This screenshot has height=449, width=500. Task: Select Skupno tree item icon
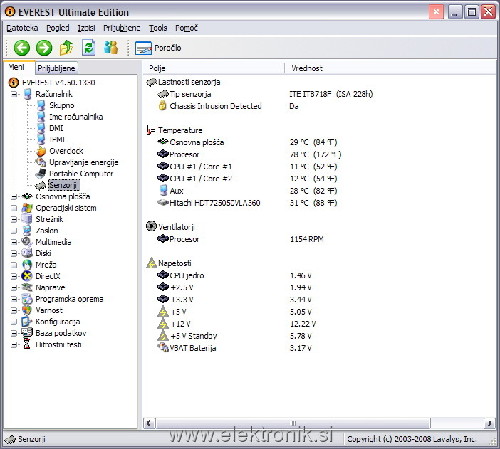(41, 105)
